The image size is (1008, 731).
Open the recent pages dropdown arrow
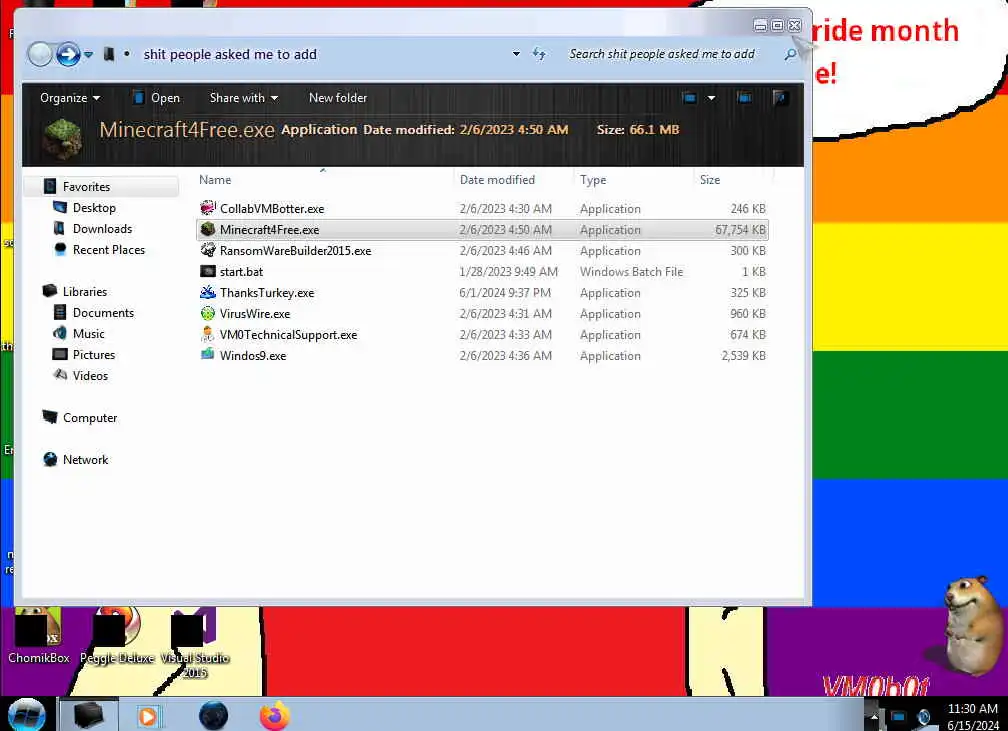89,55
